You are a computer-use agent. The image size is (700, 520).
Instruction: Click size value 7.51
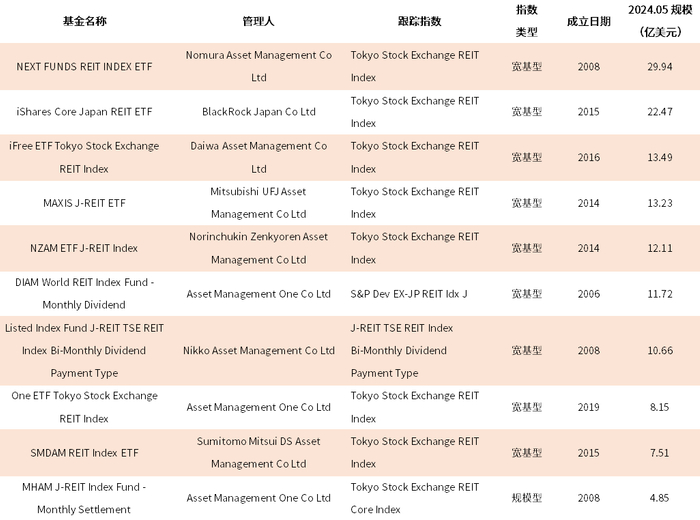(660, 453)
